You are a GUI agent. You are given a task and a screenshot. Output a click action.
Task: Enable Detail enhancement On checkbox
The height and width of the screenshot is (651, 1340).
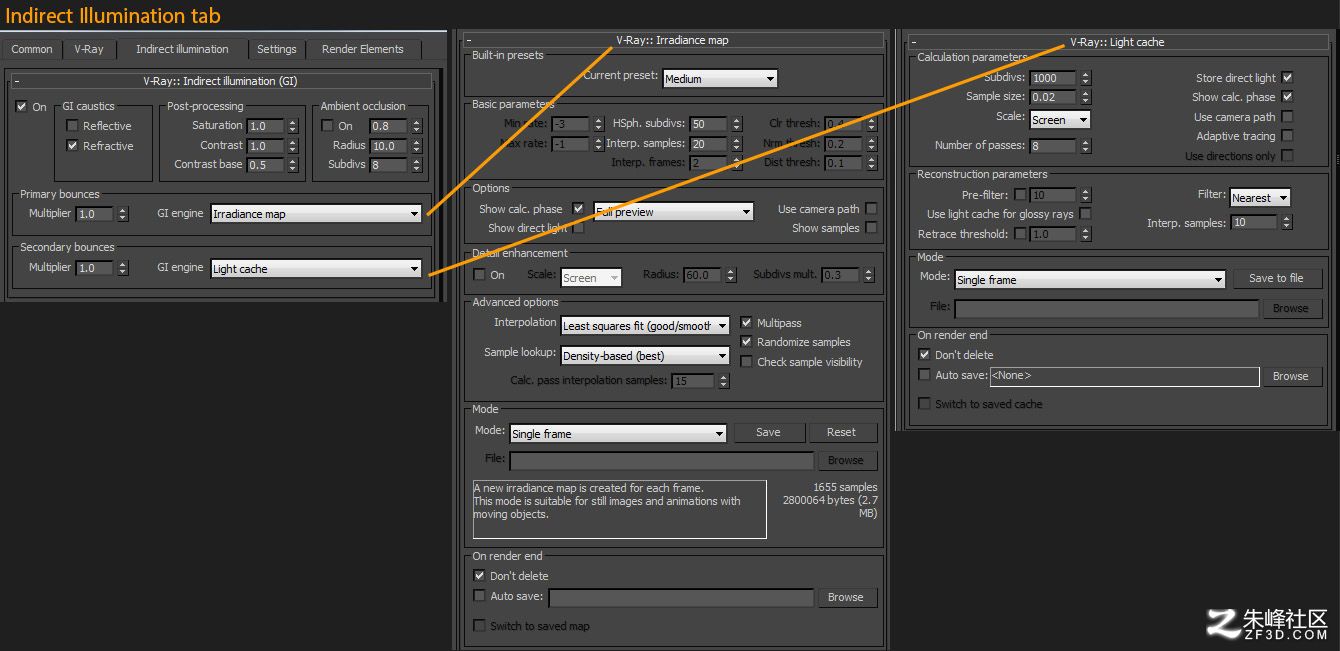pyautogui.click(x=479, y=275)
